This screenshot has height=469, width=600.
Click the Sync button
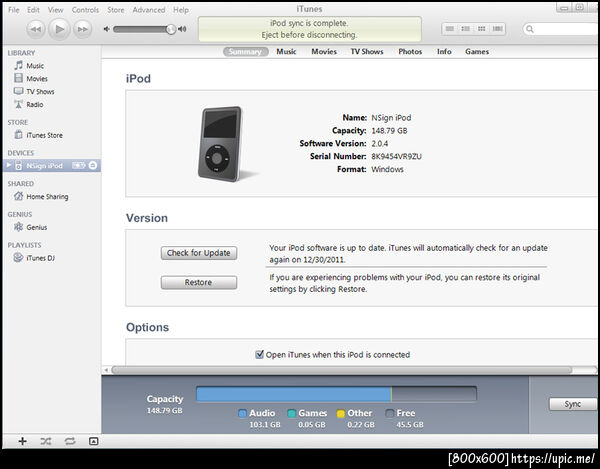click(x=573, y=404)
